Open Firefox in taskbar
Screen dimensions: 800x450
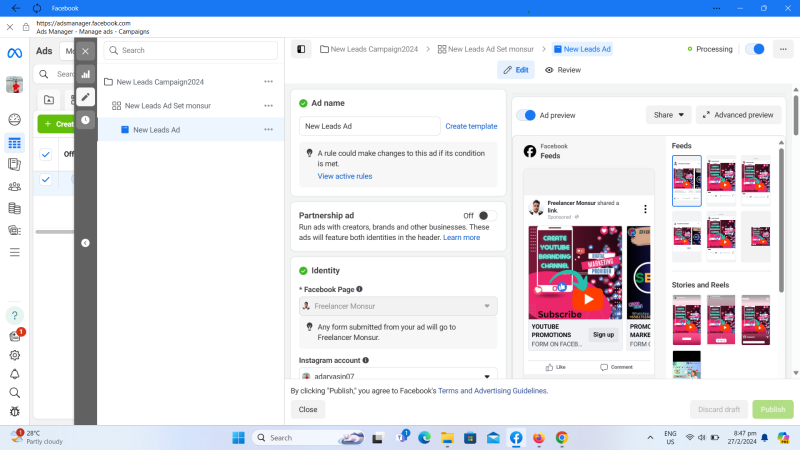click(x=538, y=438)
